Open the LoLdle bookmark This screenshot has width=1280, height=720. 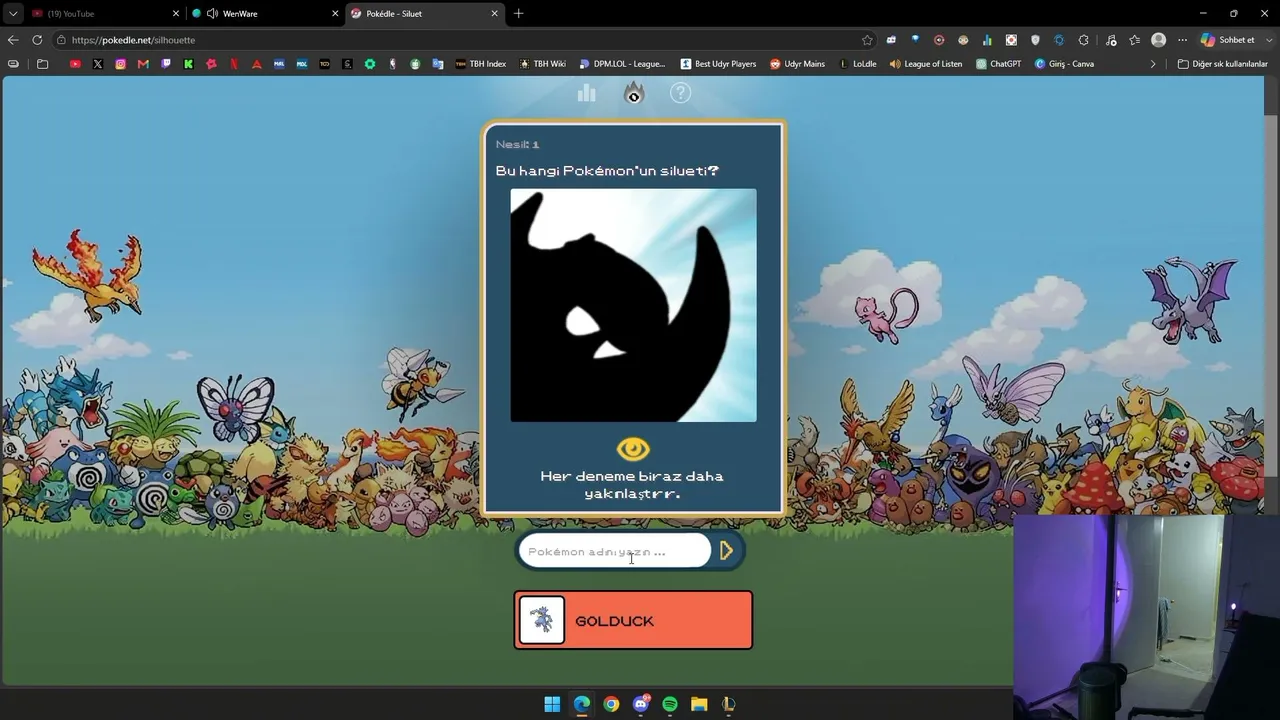click(x=857, y=64)
